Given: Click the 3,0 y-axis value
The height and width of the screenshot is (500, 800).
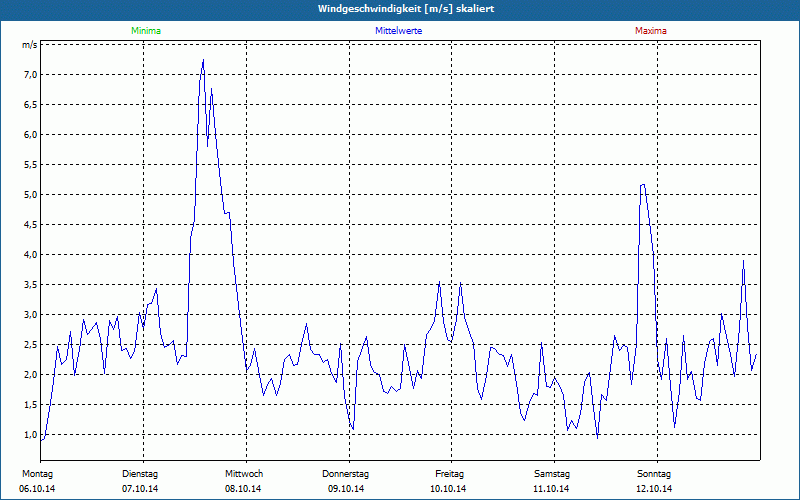Looking at the screenshot, I should (x=31, y=315).
